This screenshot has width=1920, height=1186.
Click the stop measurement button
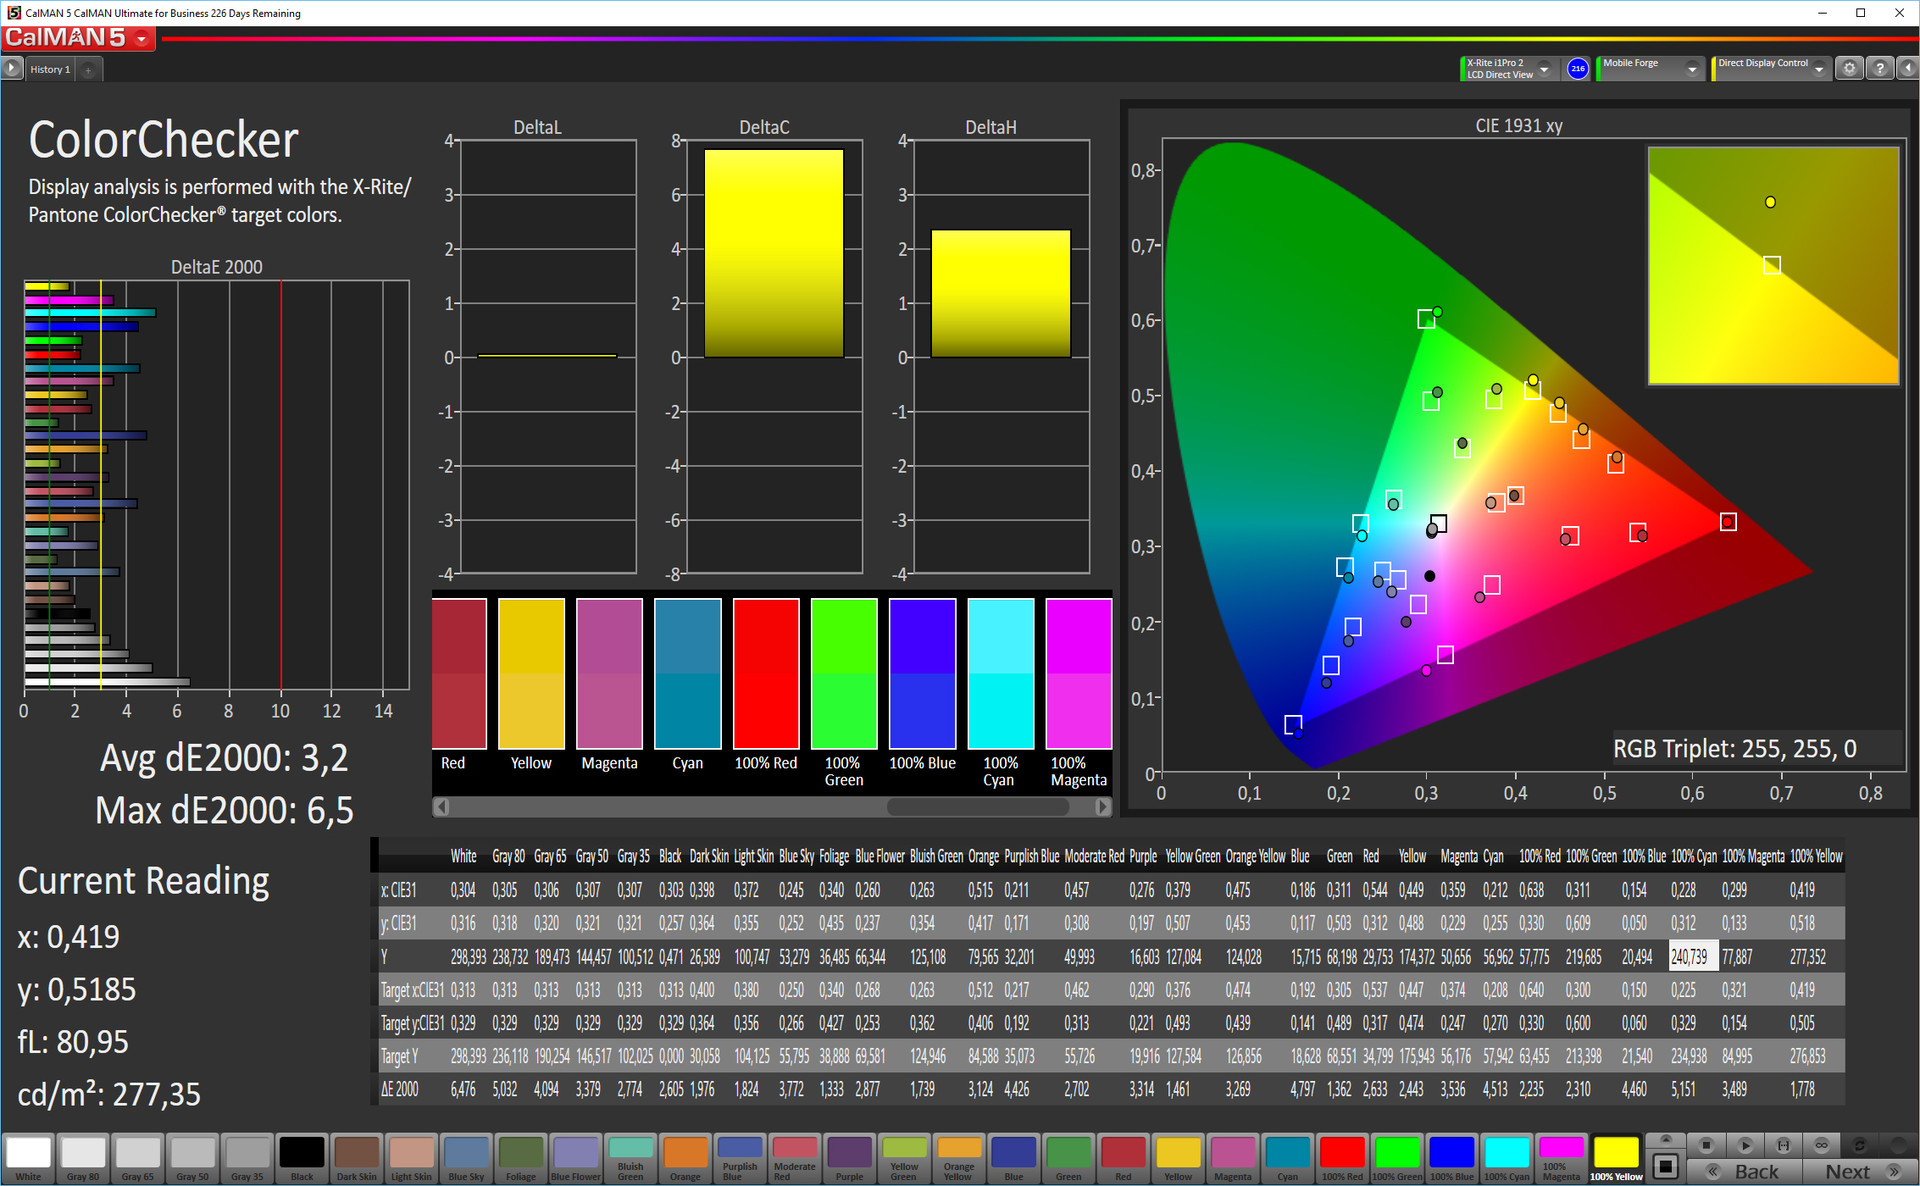(x=1707, y=1144)
